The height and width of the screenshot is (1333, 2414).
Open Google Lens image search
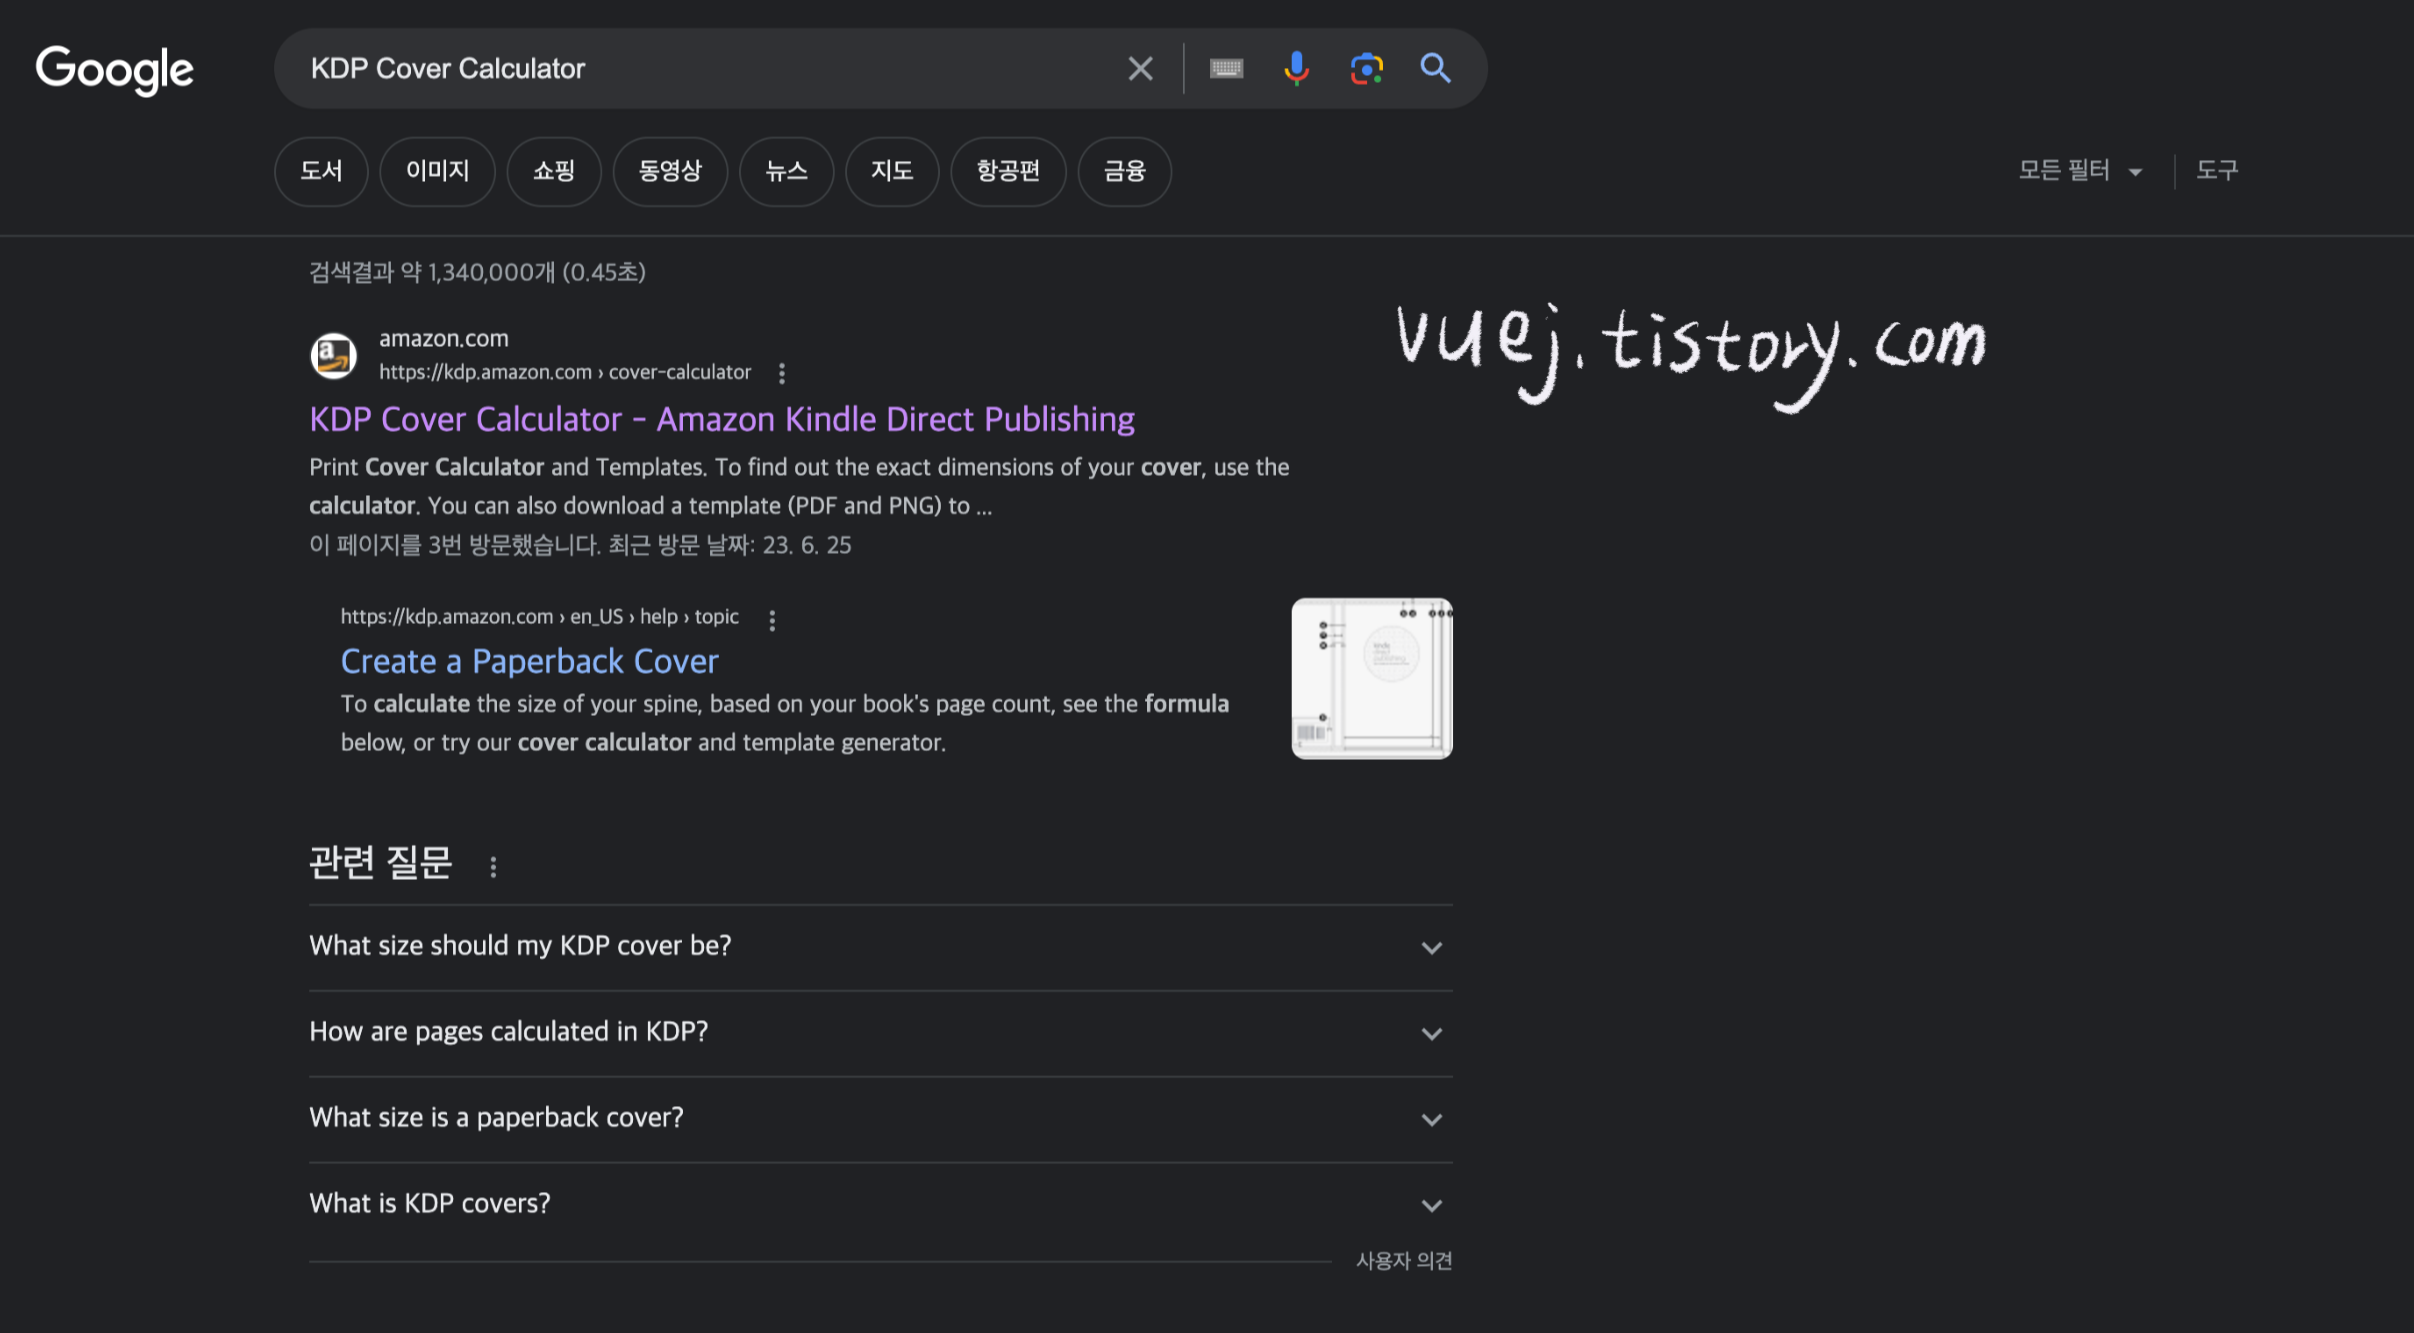pyautogui.click(x=1366, y=68)
